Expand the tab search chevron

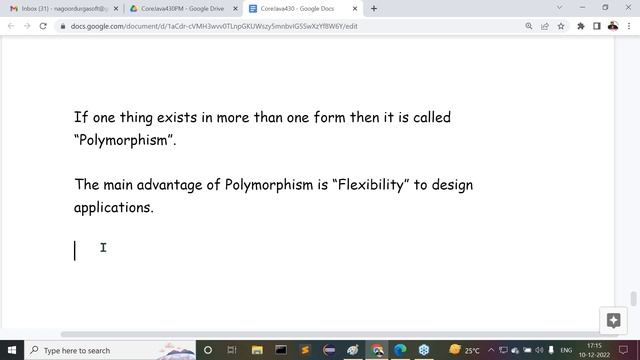(559, 7)
